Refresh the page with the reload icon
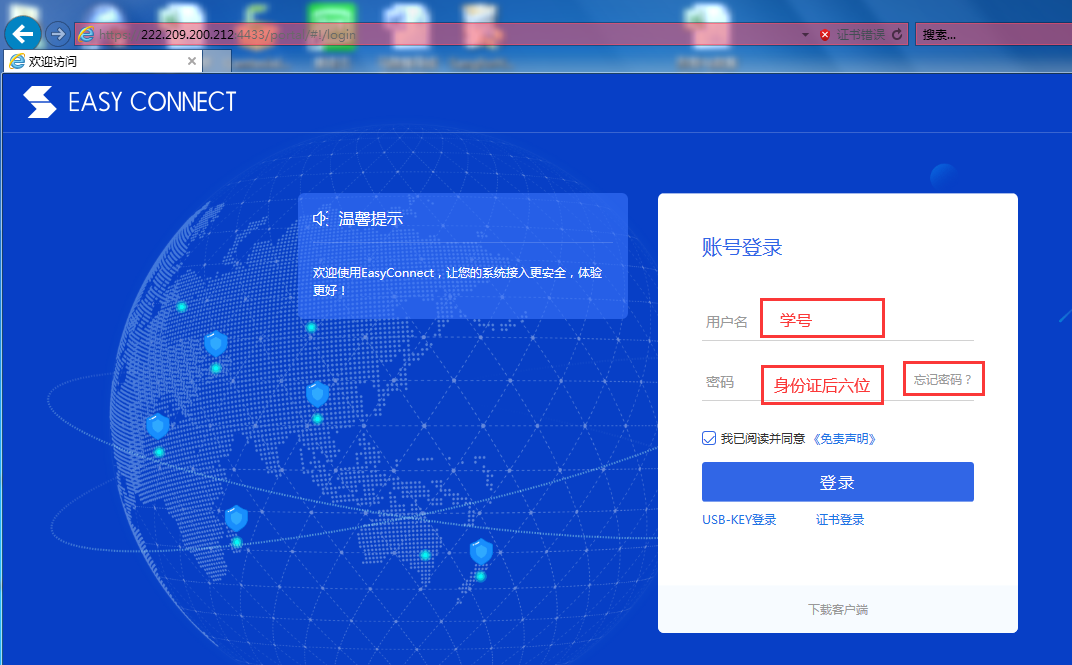The height and width of the screenshot is (665, 1072). pos(897,34)
